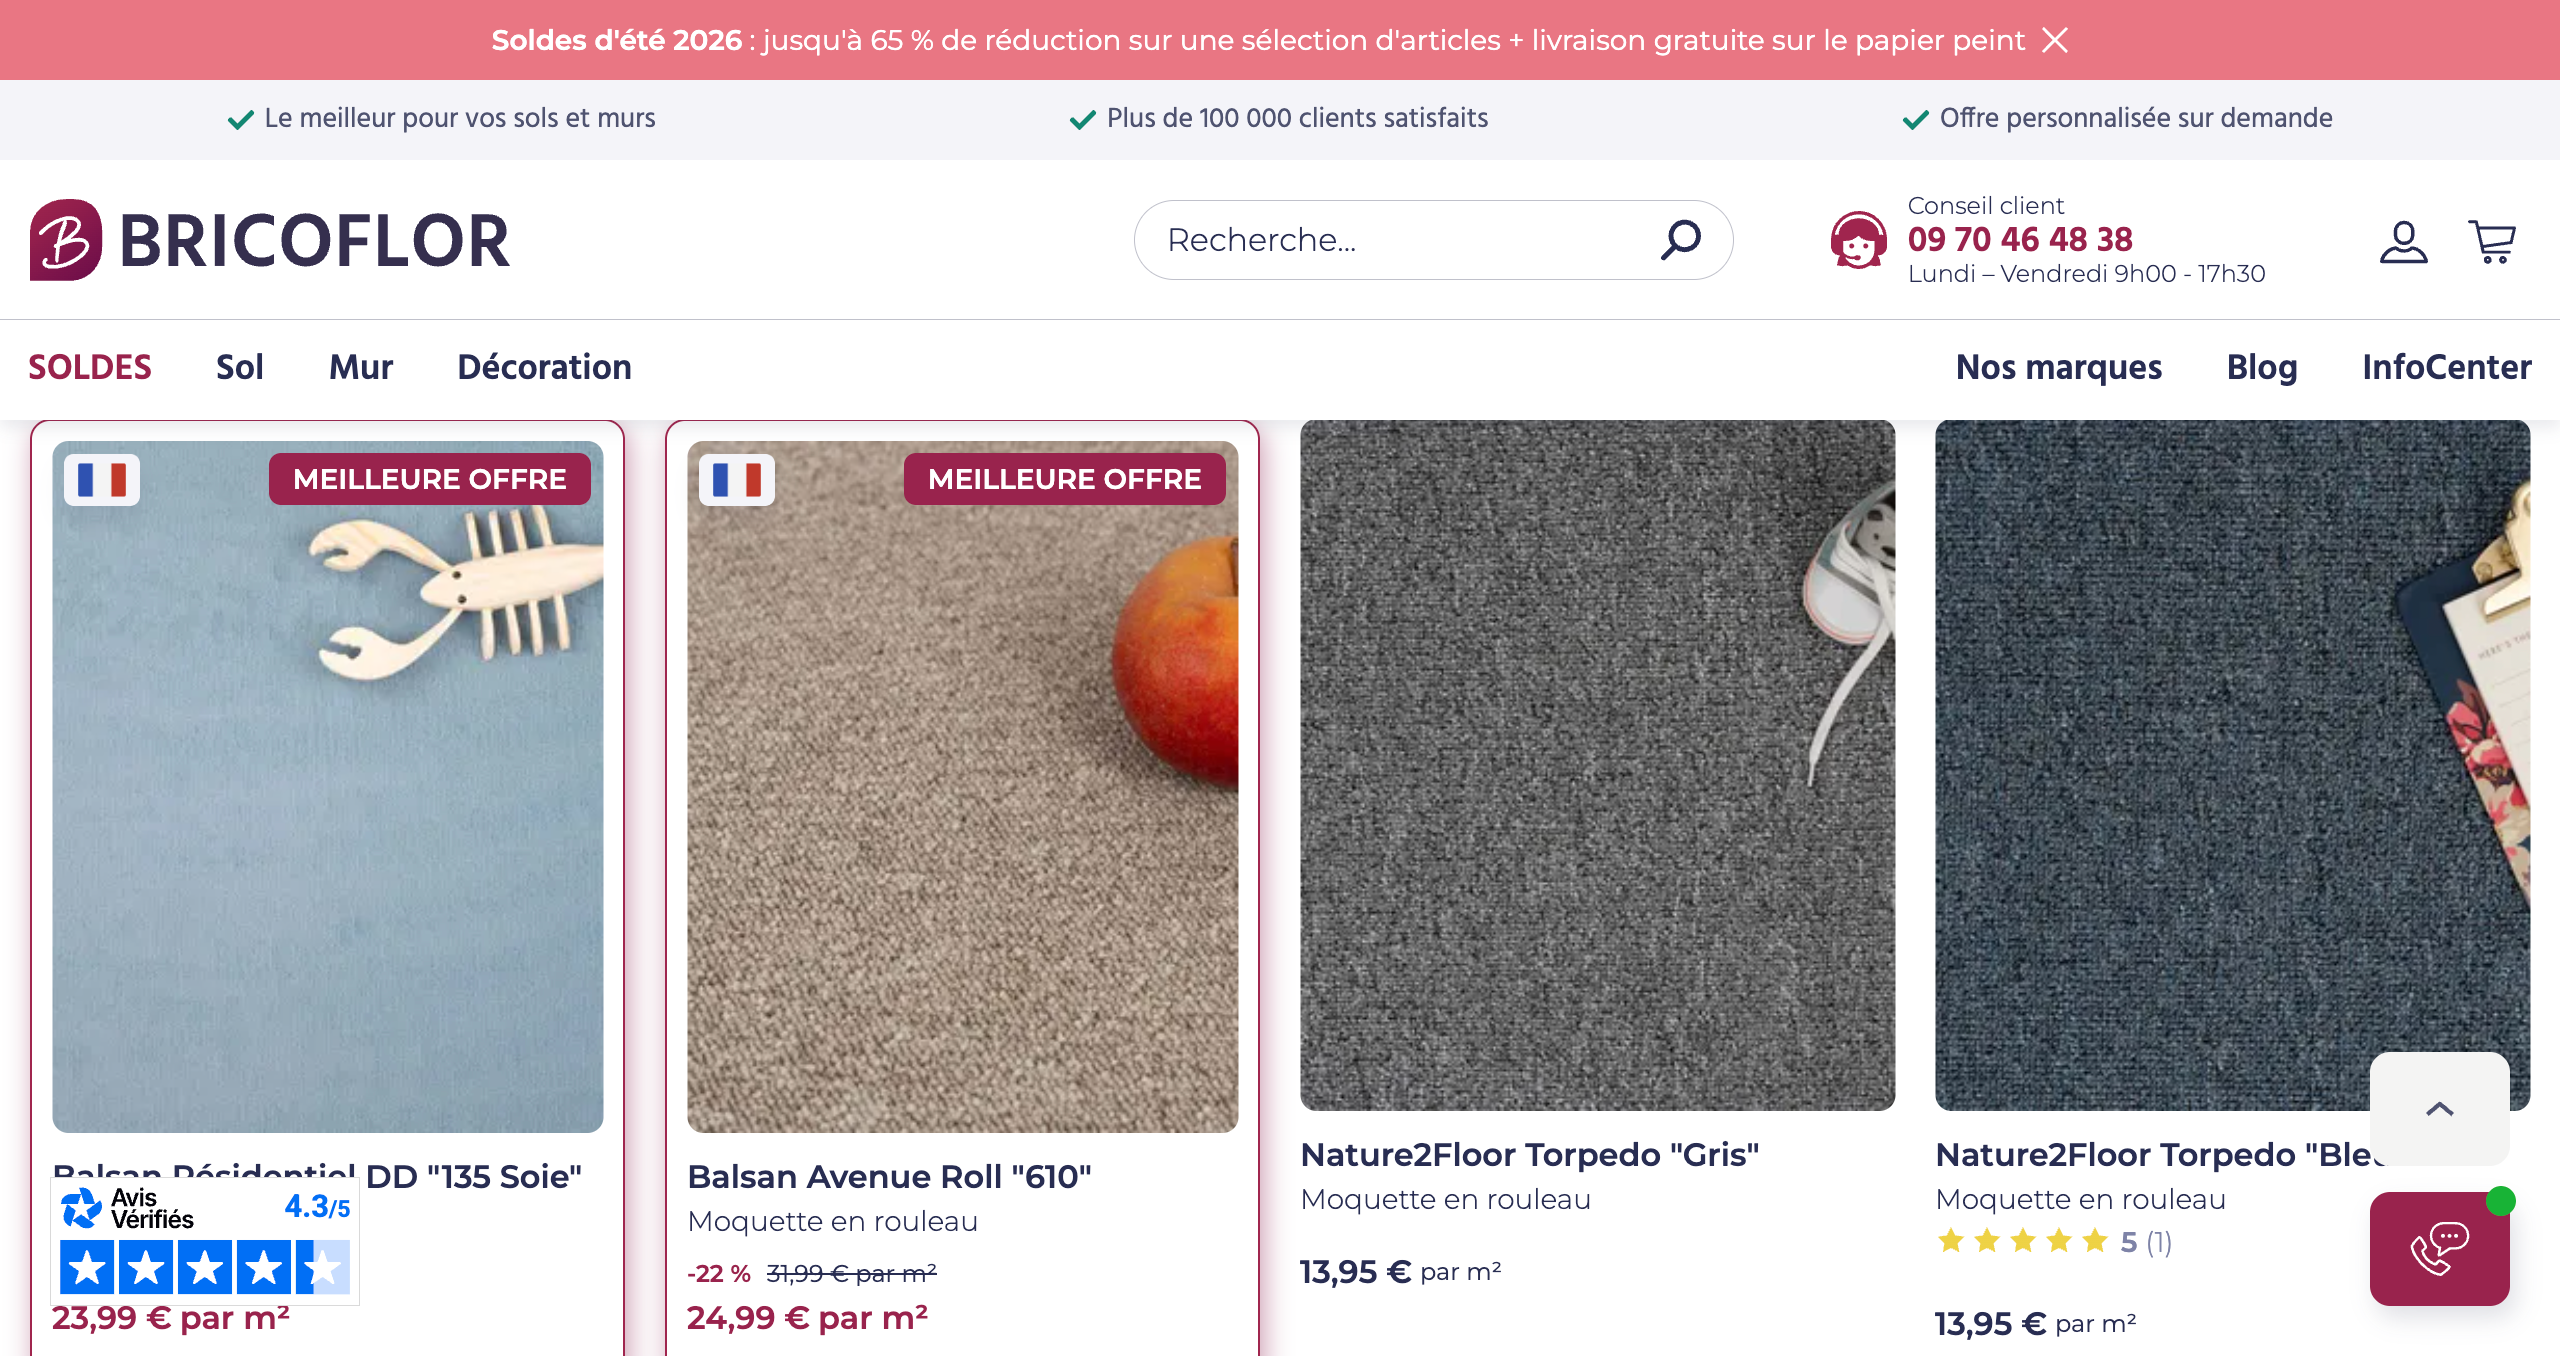Open the Nature2Floor Torpedo "Bleu" product title
The image size is (2560, 1356).
pos(2160,1154)
